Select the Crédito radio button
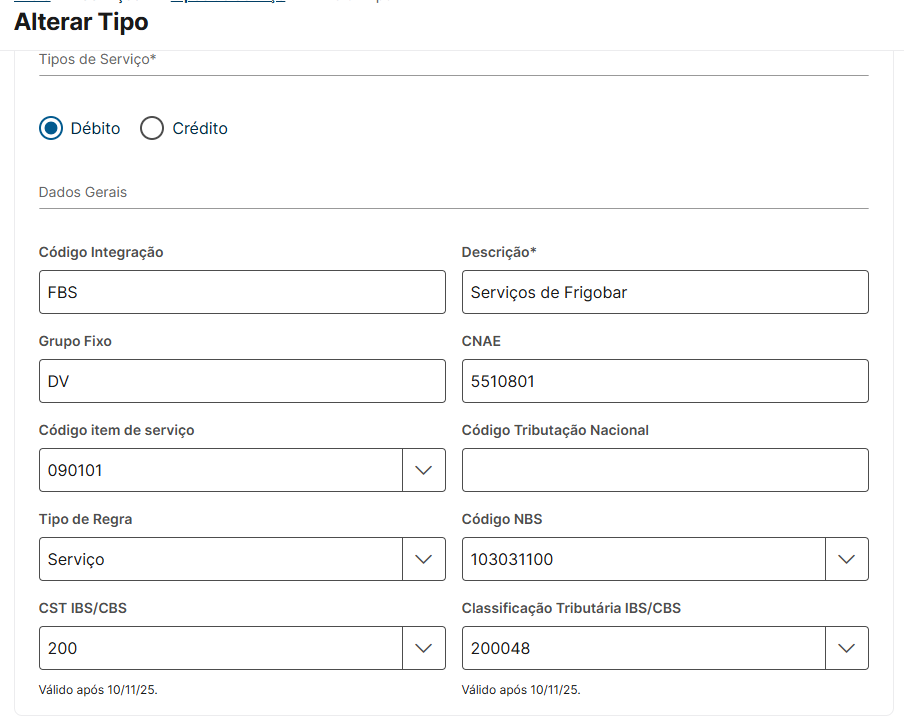Image resolution: width=904 pixels, height=723 pixels. point(152,128)
